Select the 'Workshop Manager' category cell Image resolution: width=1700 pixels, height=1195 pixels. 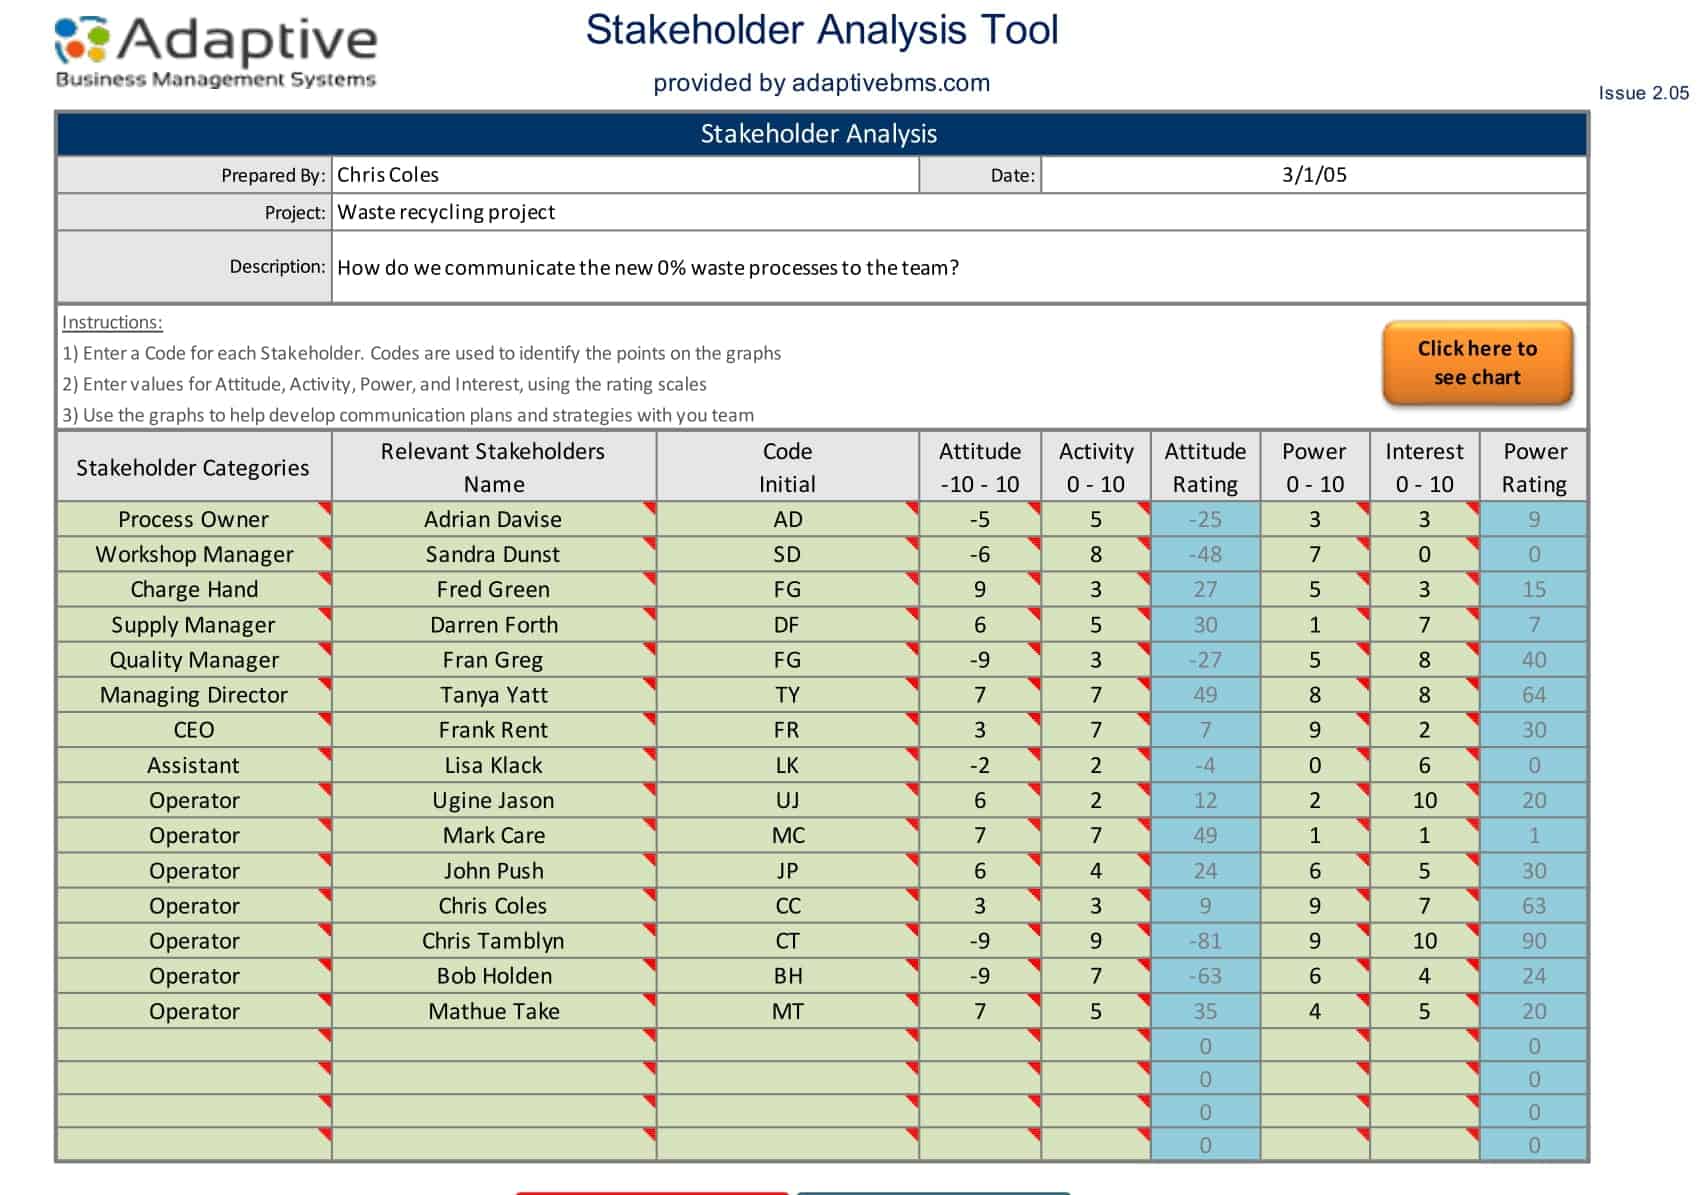(x=193, y=555)
